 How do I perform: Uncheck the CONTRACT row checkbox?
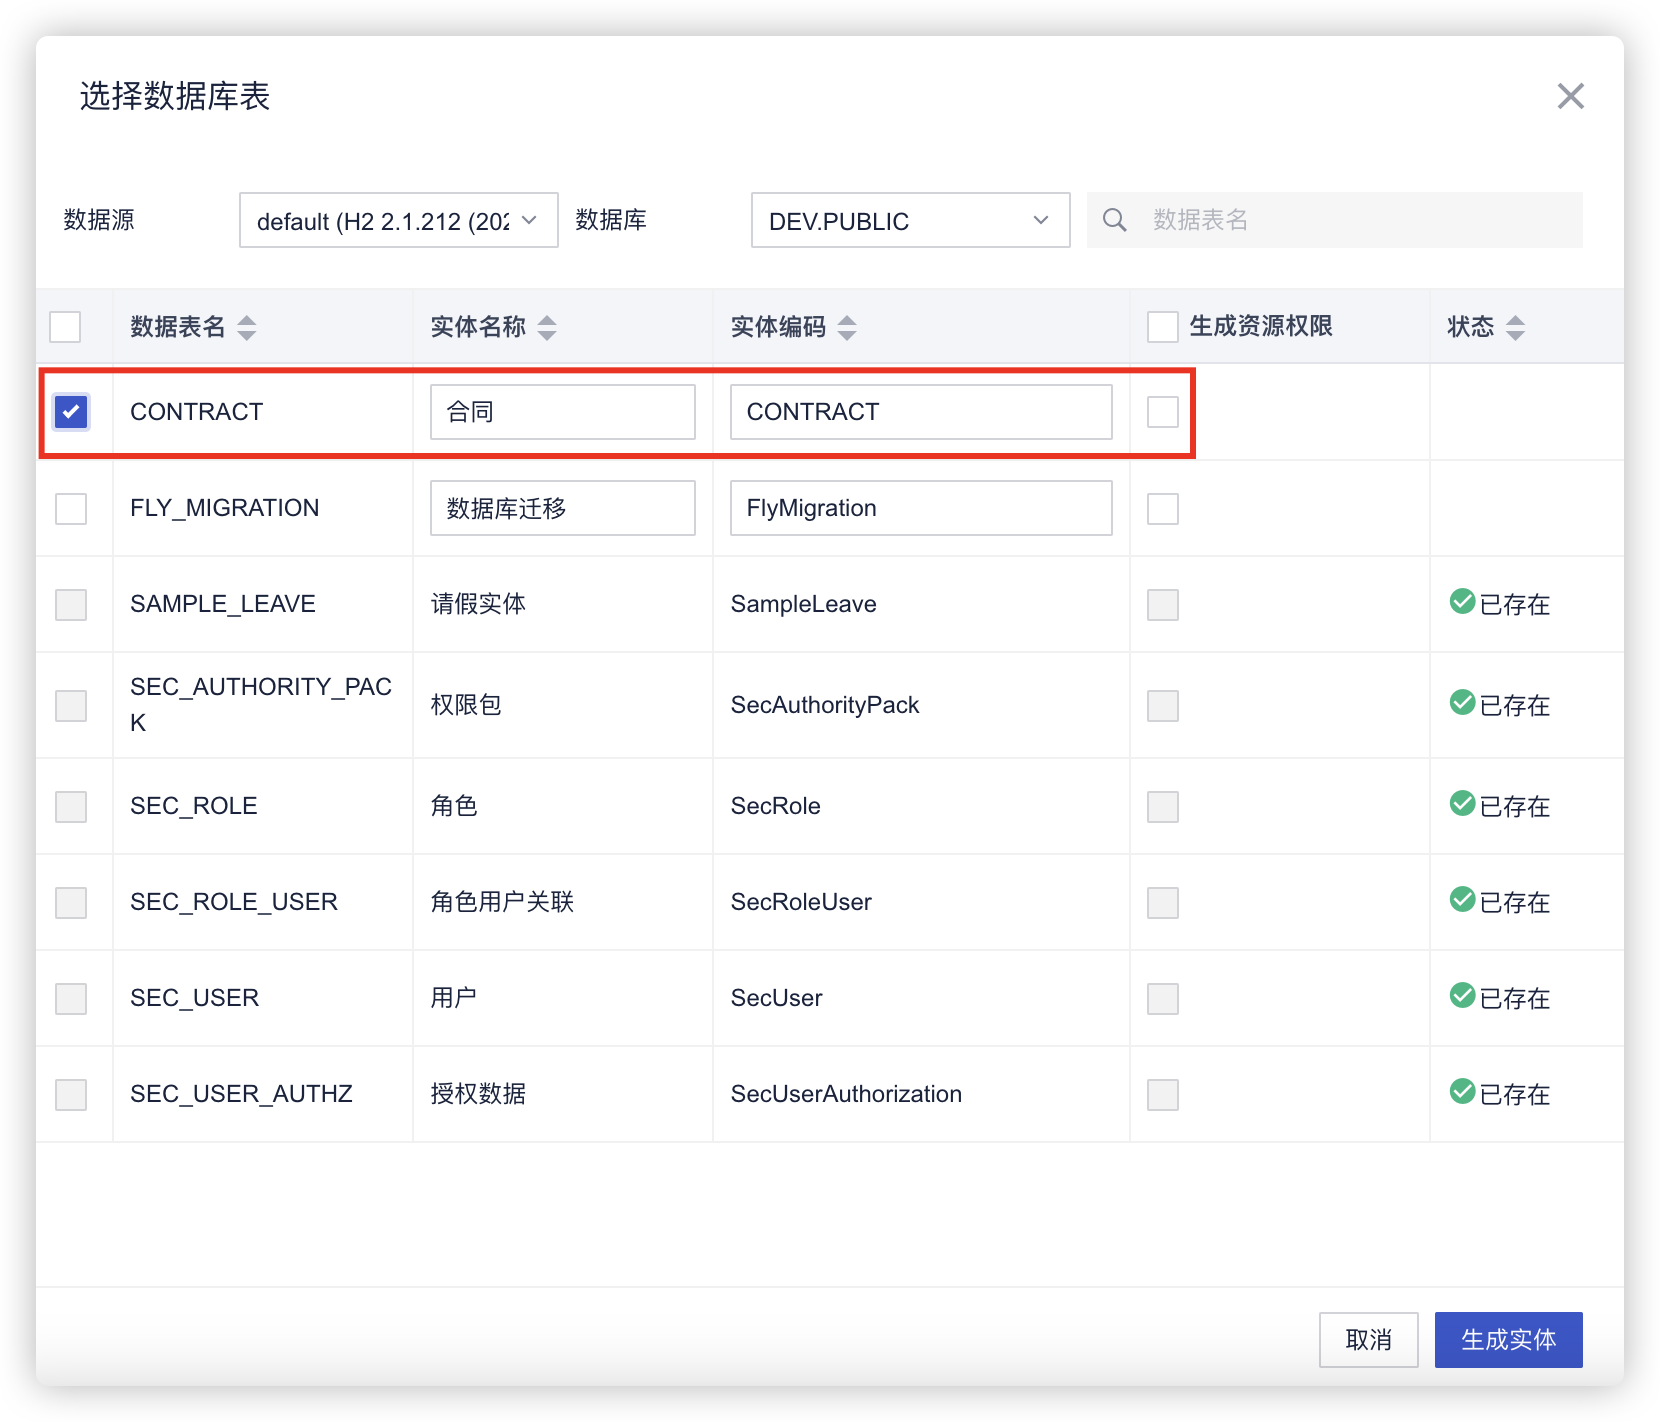click(71, 412)
